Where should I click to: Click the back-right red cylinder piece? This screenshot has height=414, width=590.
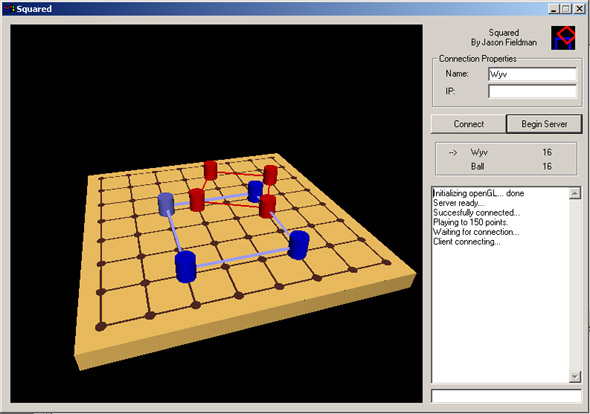(270, 175)
